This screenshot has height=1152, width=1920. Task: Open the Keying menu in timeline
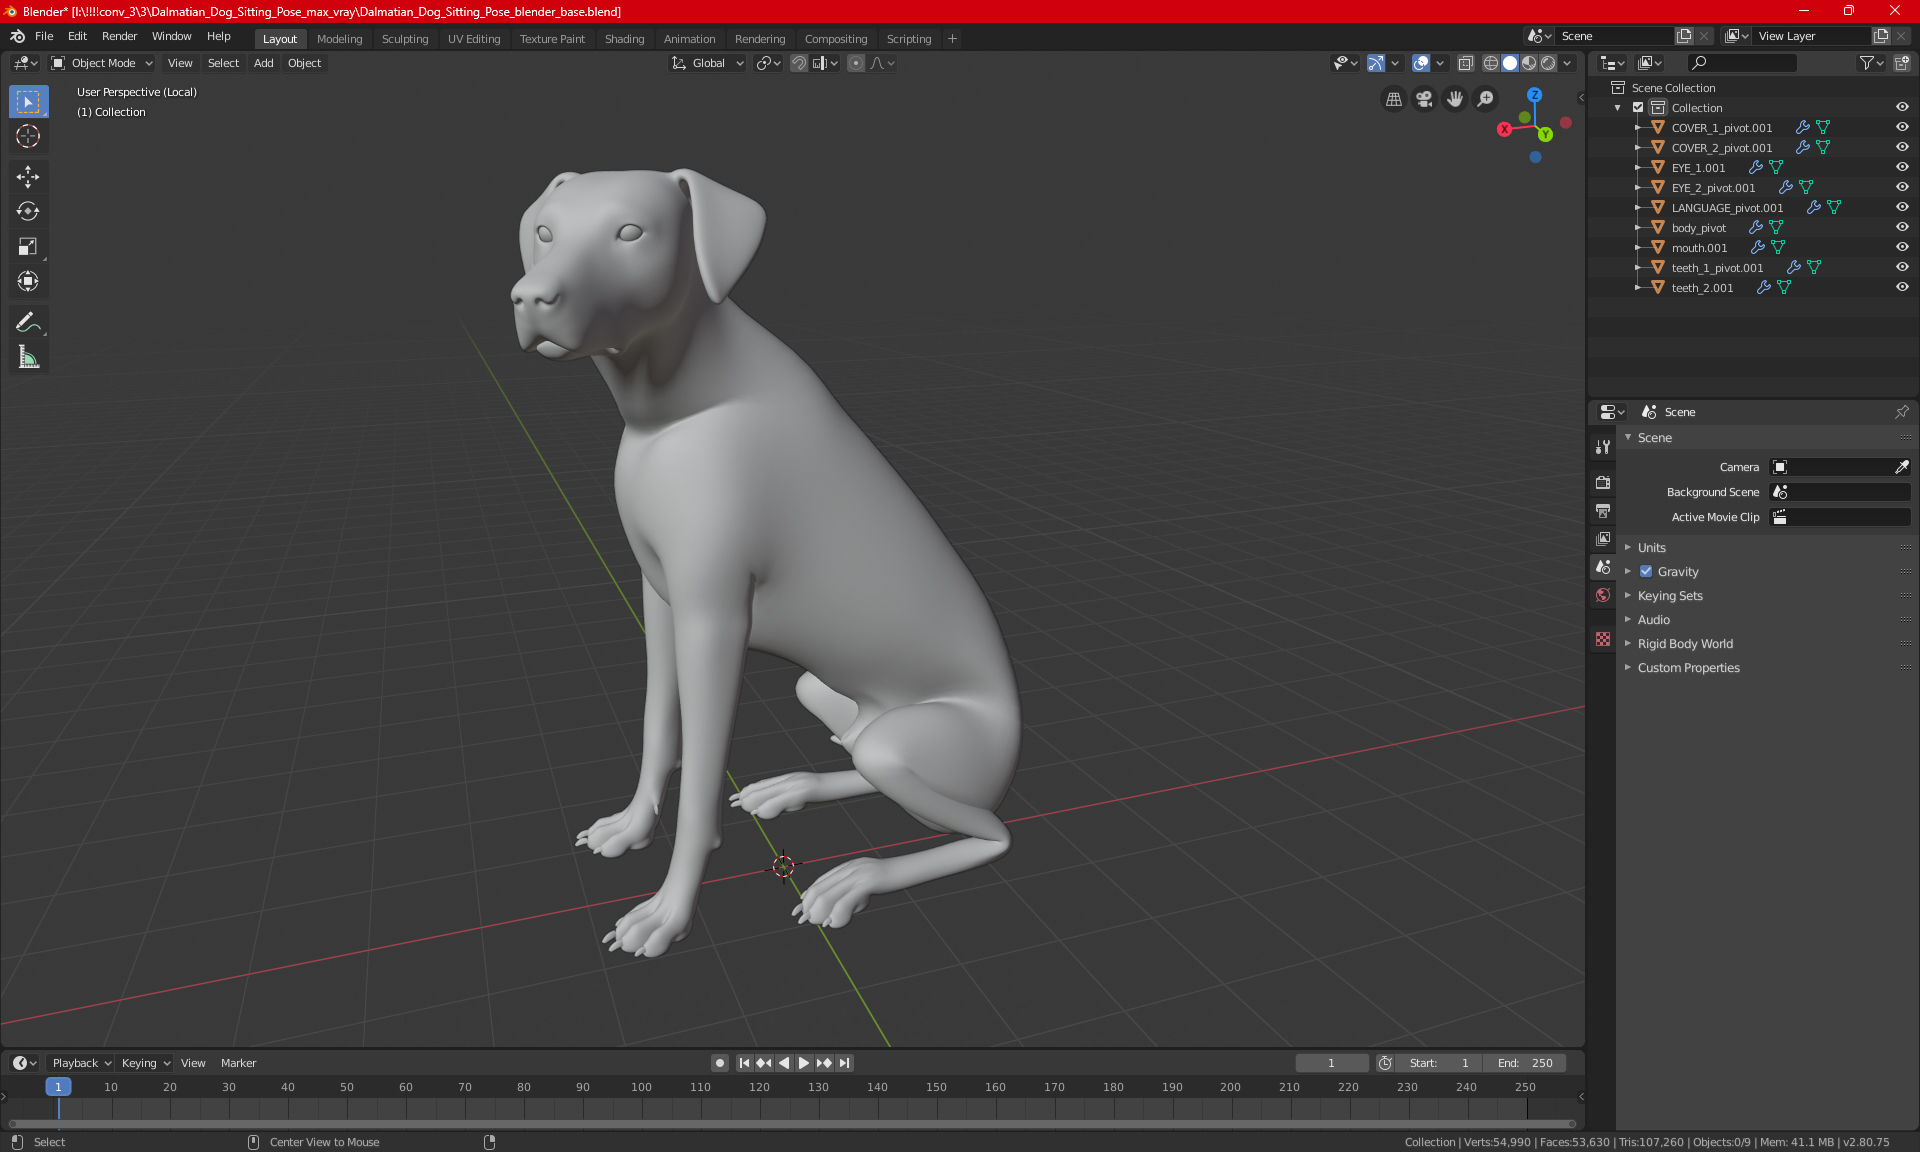click(145, 1063)
